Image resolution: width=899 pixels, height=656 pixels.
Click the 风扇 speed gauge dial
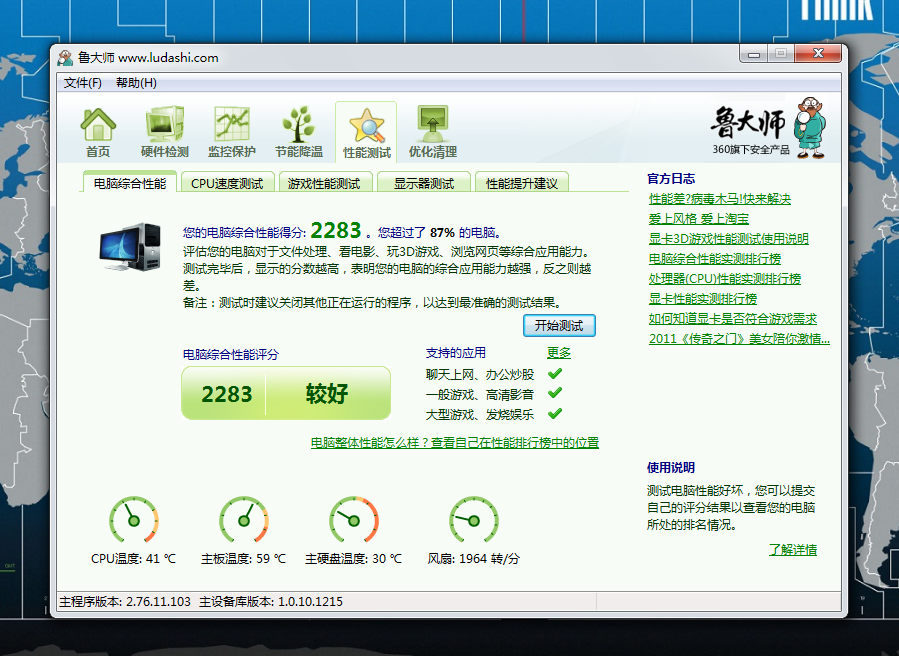click(x=474, y=520)
